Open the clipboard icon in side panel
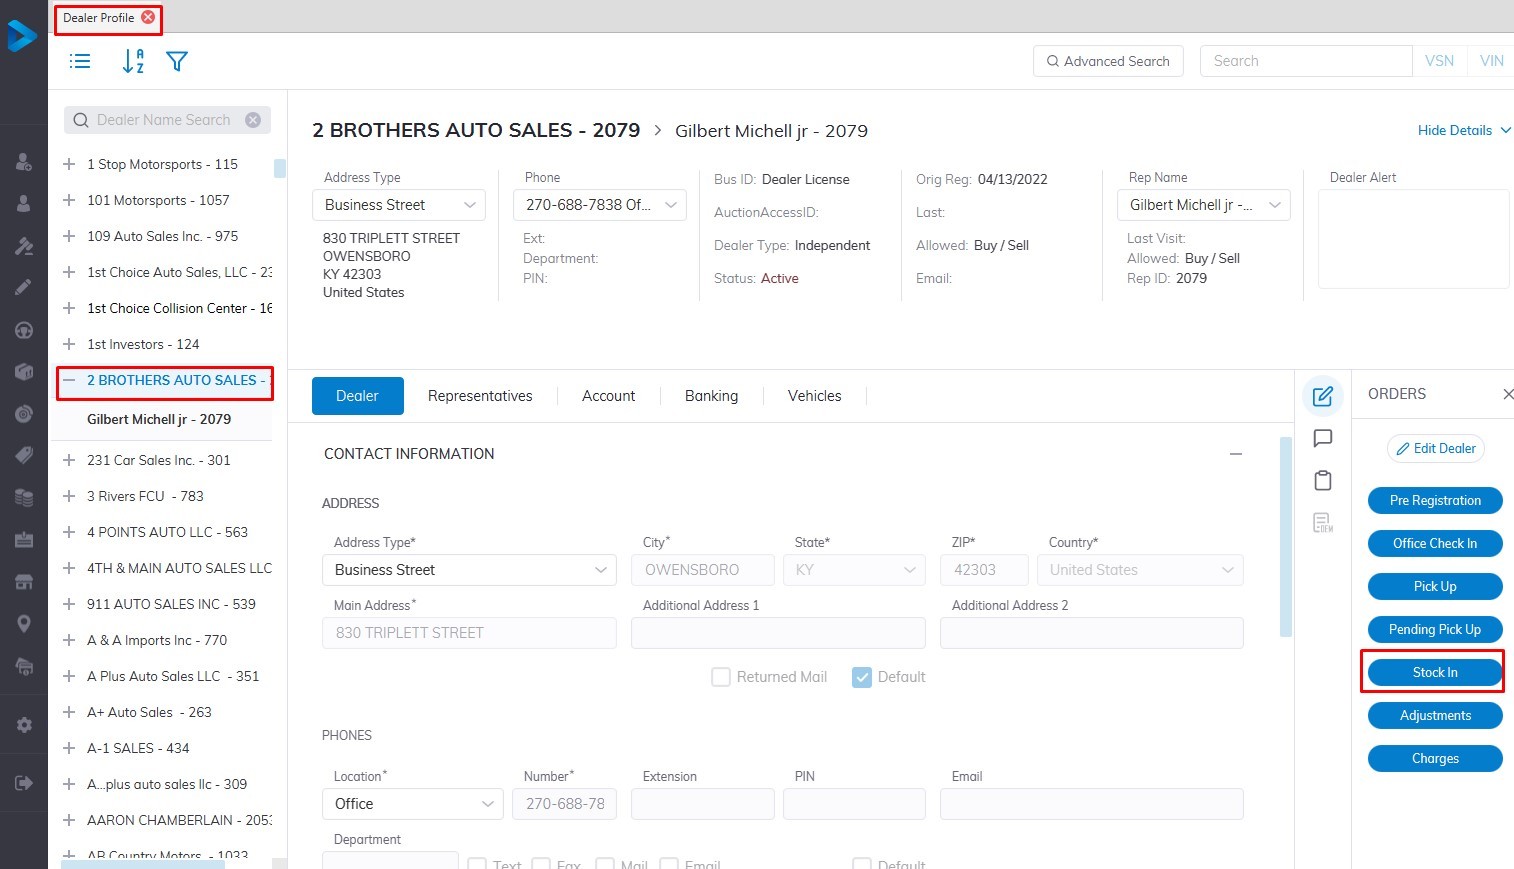The width and height of the screenshot is (1514, 869). pyautogui.click(x=1322, y=481)
